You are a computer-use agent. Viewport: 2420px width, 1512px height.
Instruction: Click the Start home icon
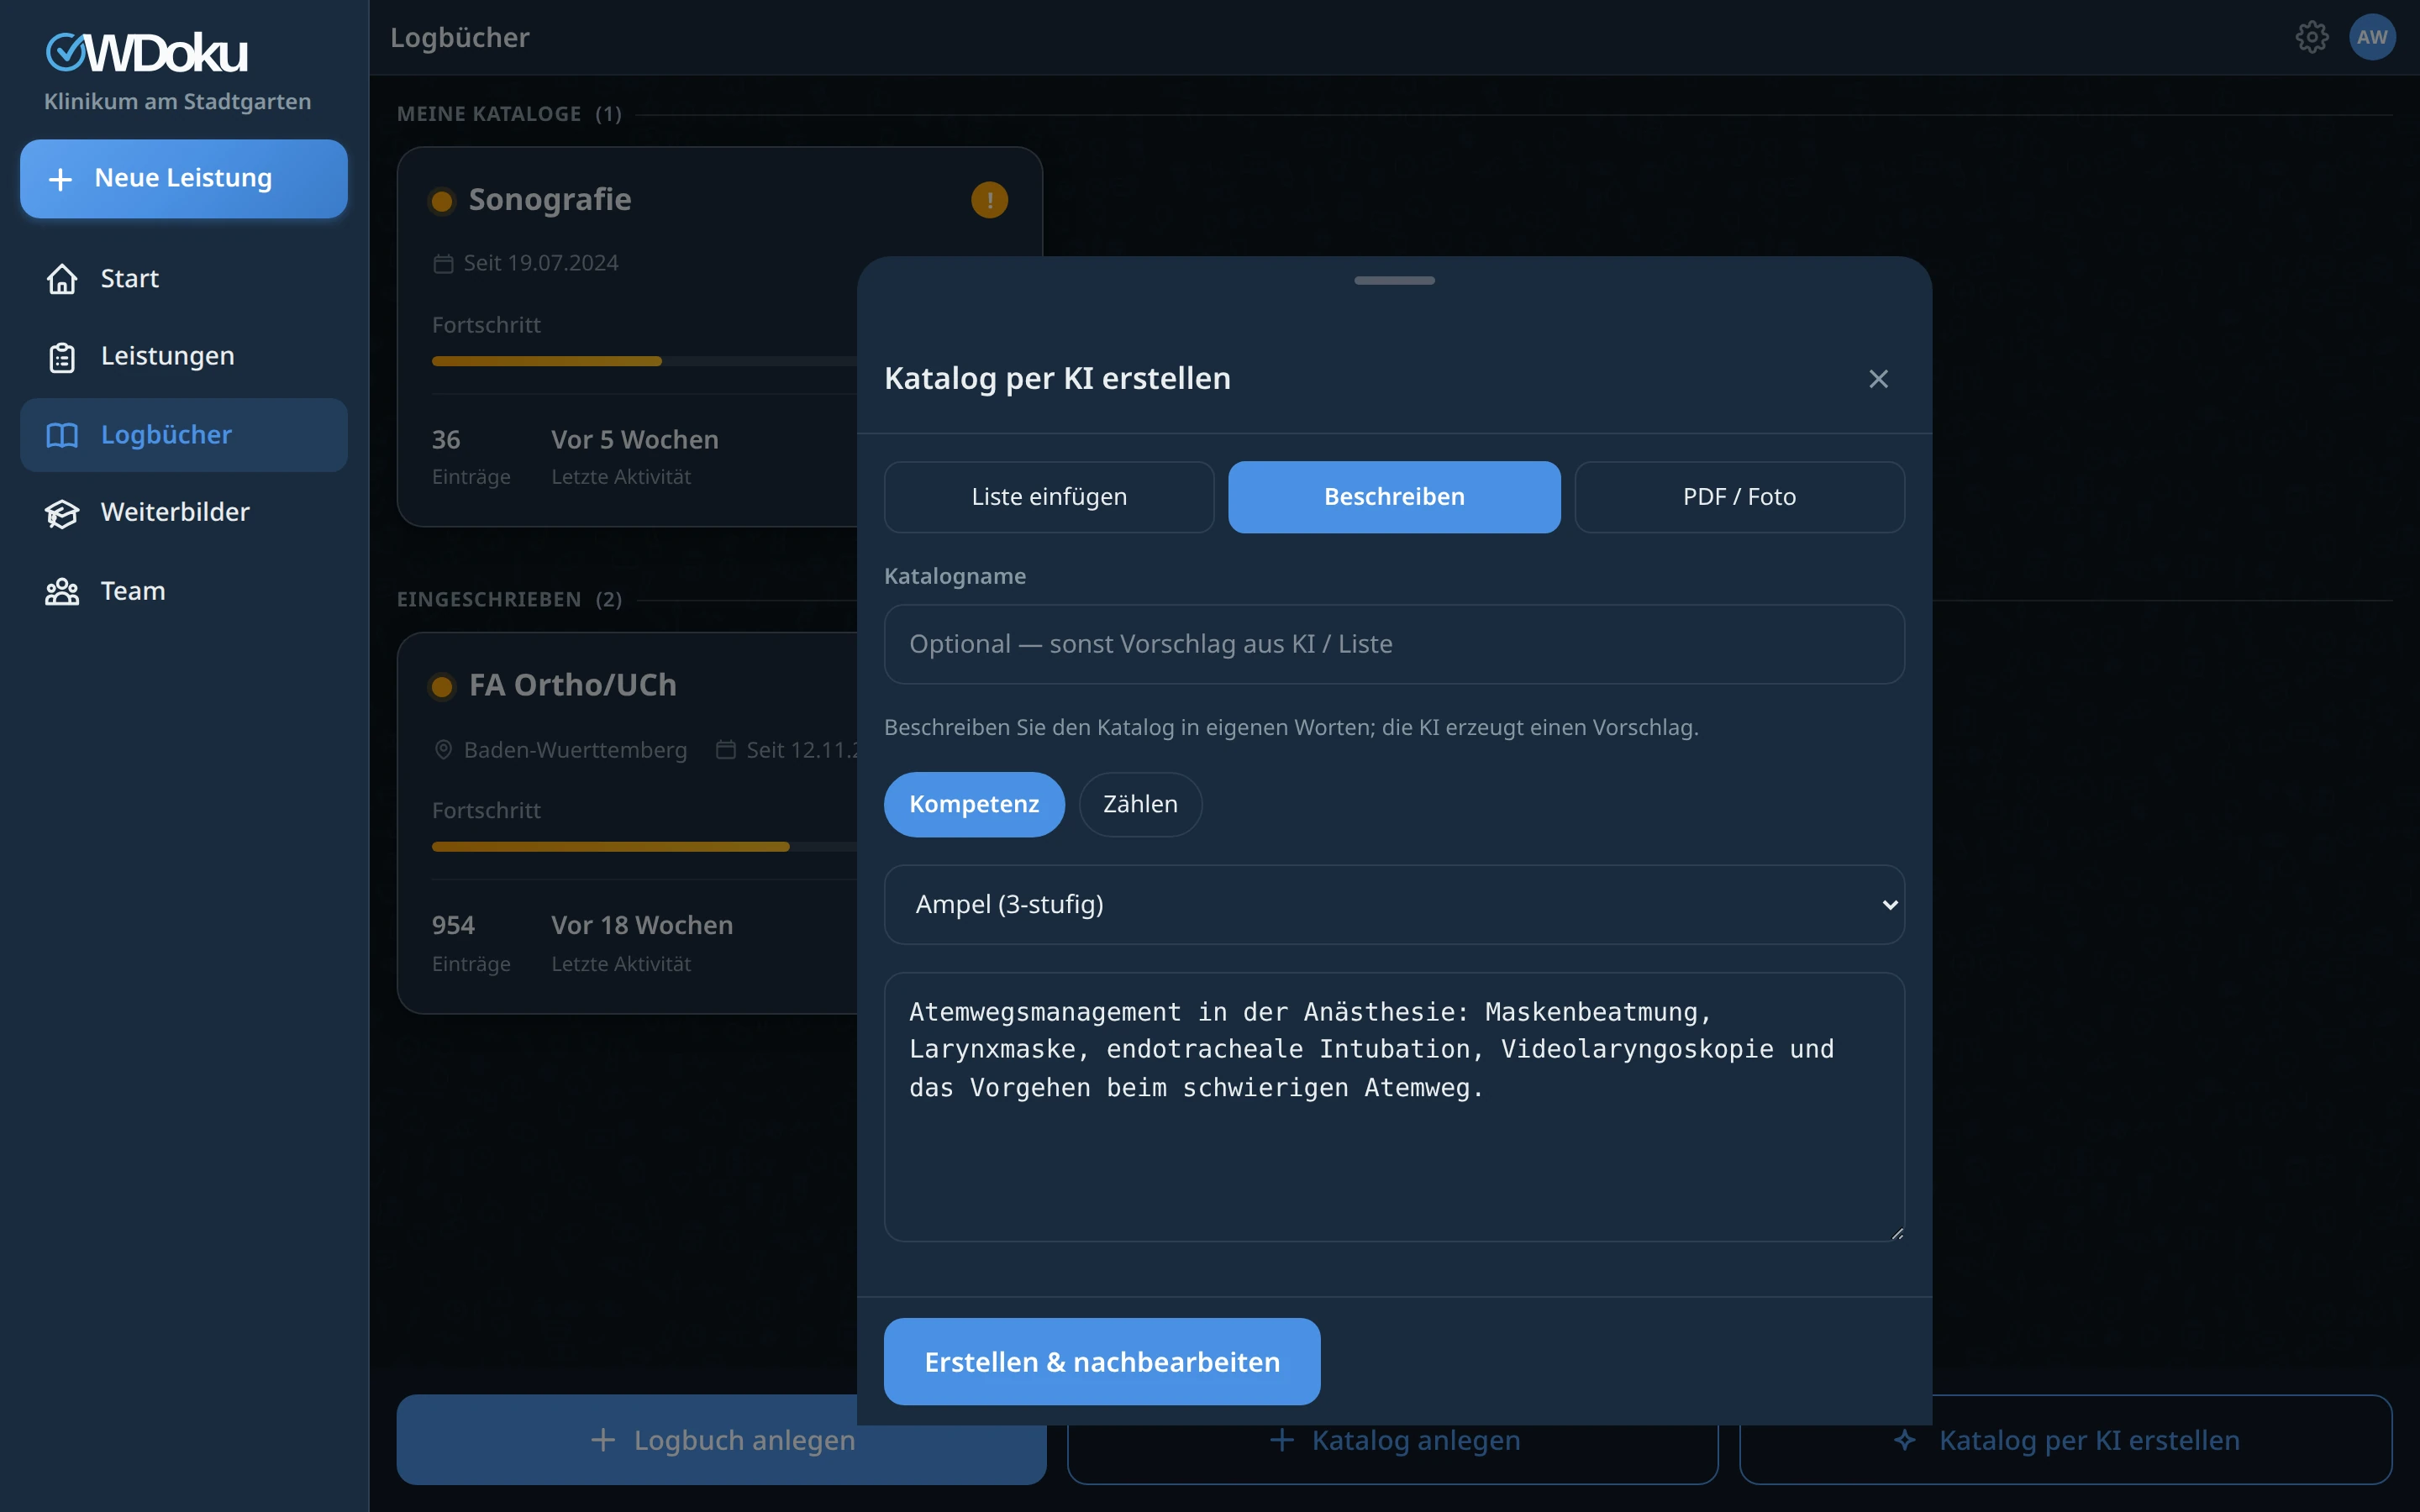tap(62, 279)
